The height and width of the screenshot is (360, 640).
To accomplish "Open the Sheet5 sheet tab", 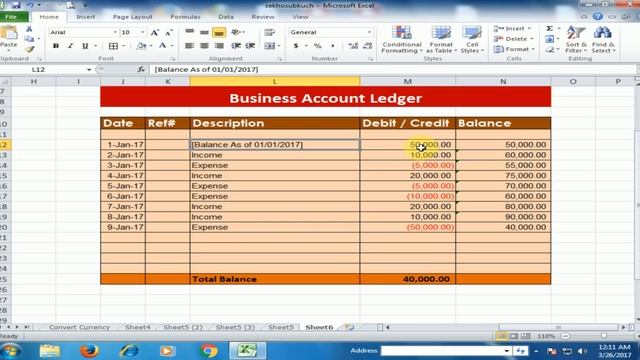I will click(281, 327).
